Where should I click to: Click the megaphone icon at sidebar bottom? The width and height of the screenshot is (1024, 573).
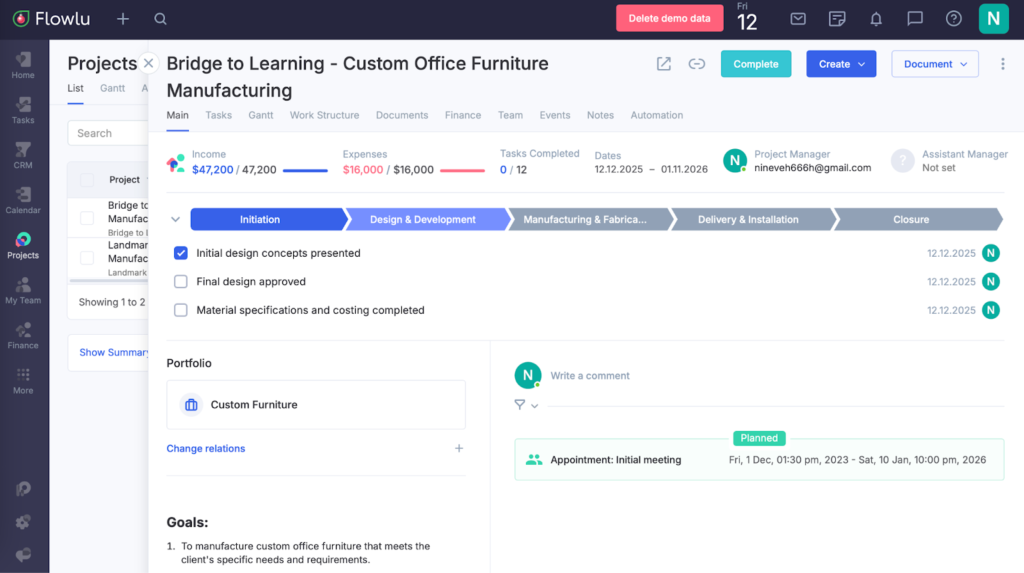pos(23,554)
